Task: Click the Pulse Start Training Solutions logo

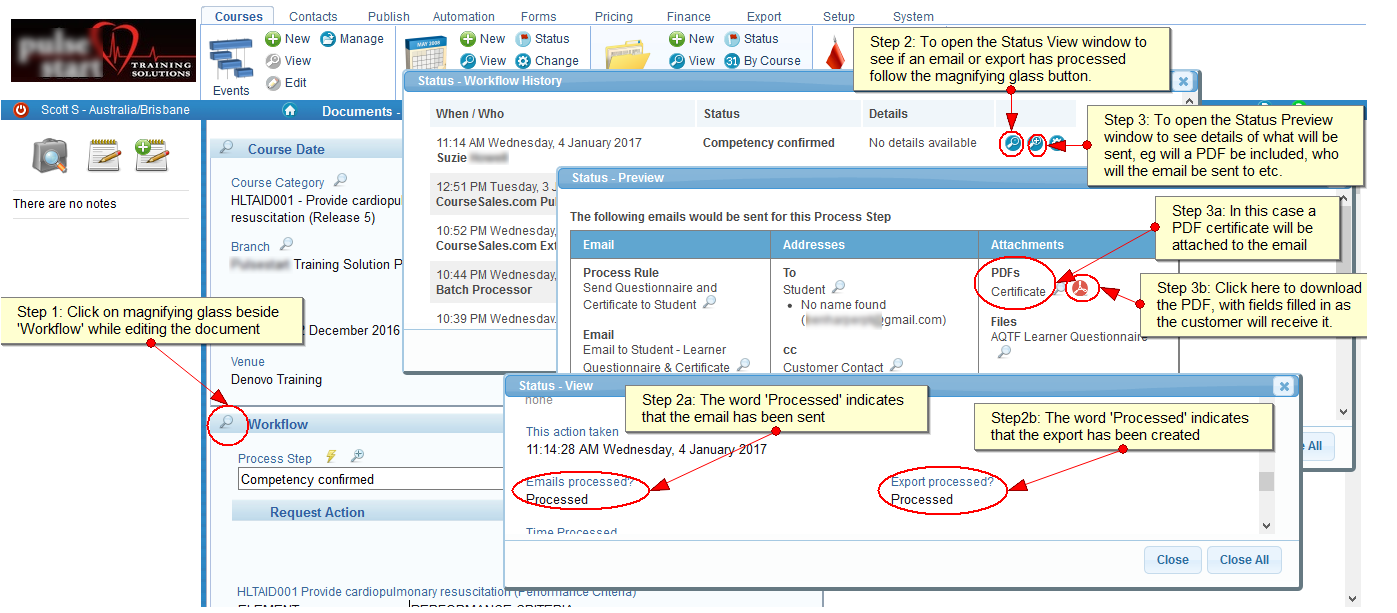Action: (103, 51)
